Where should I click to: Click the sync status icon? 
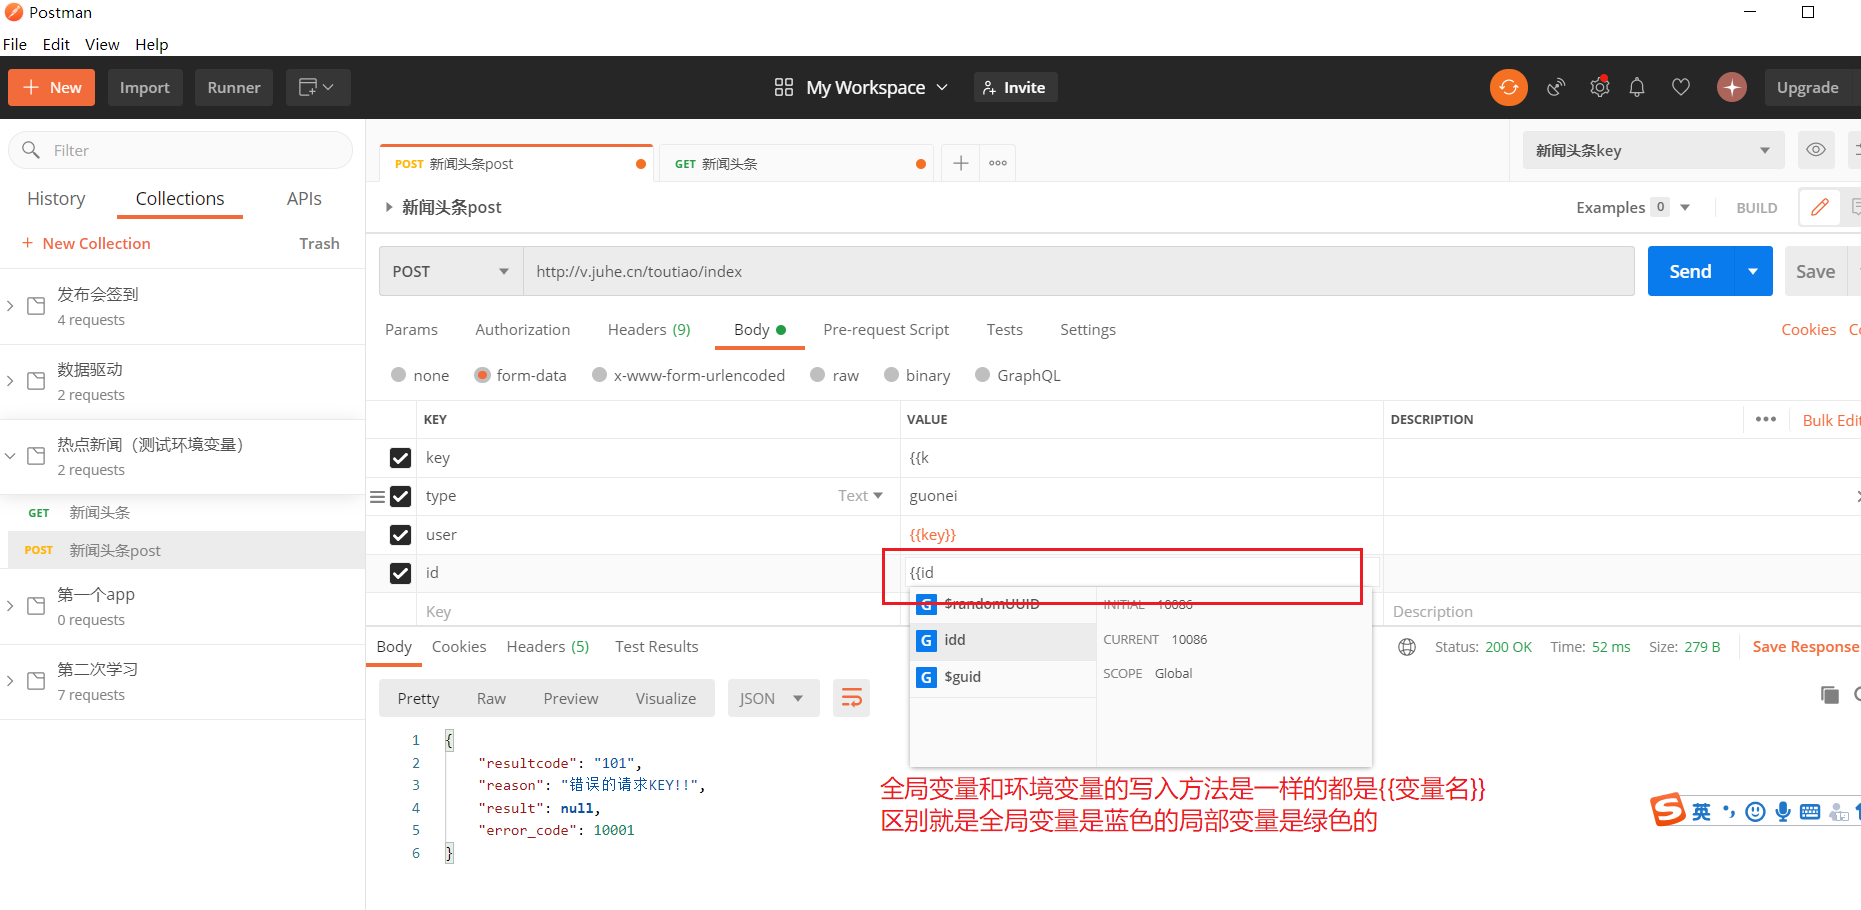click(1508, 87)
